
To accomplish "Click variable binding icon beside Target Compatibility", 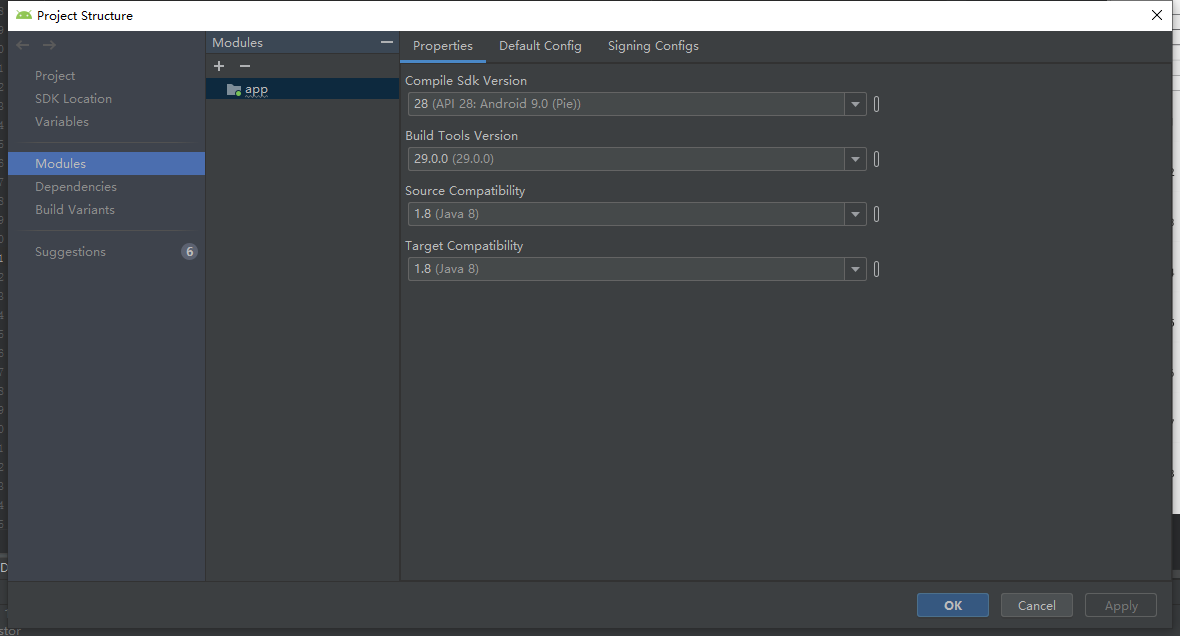I will click(877, 269).
